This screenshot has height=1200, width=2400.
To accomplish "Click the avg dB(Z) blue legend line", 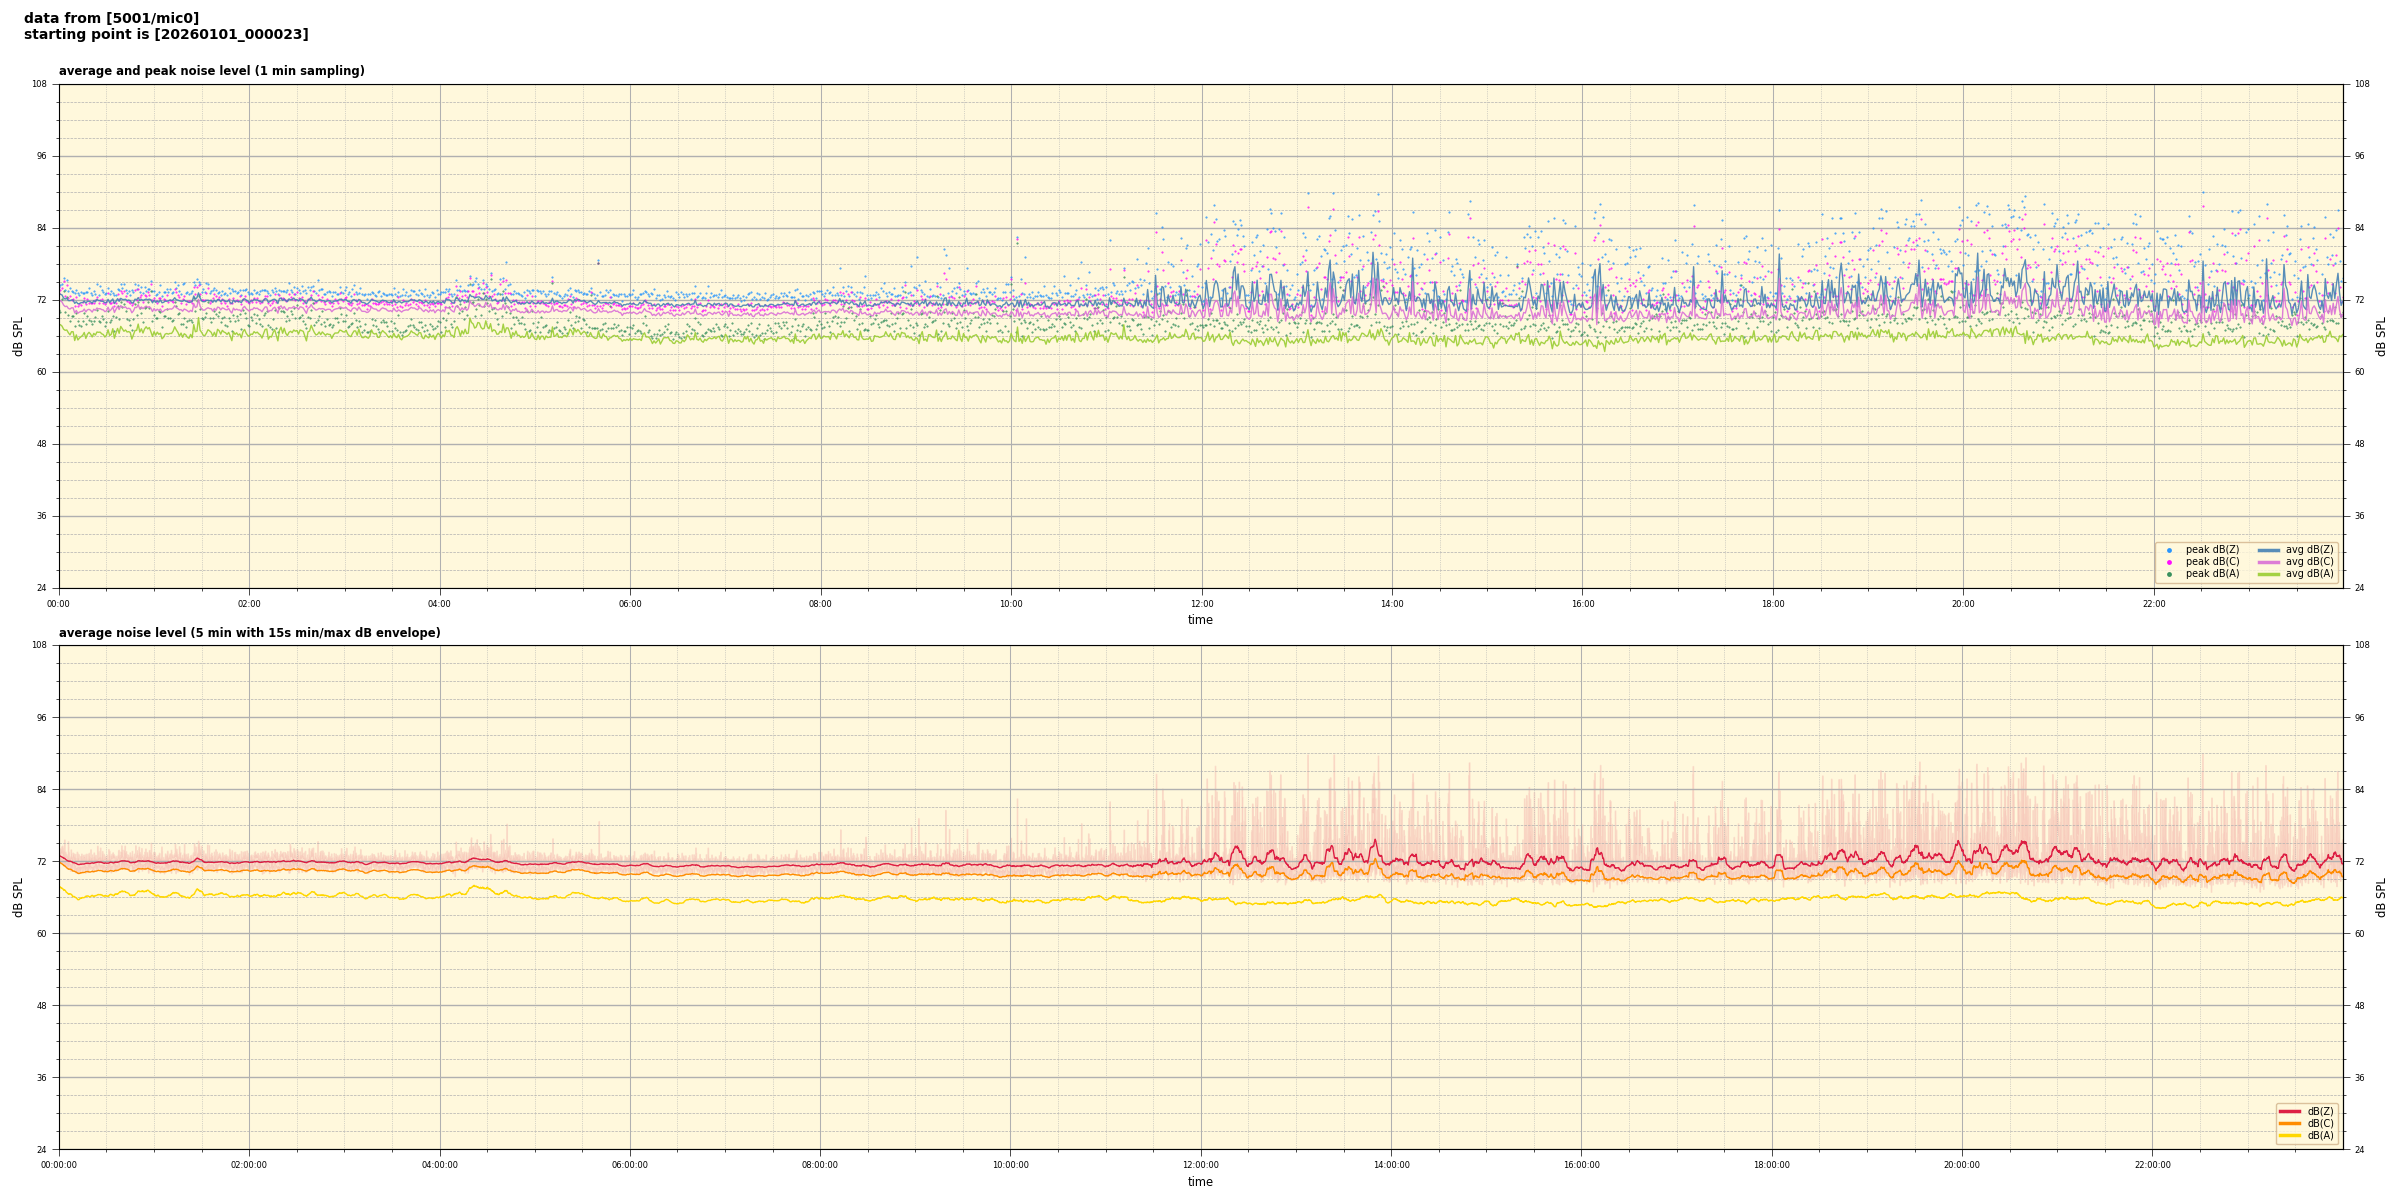I will pyautogui.click(x=2269, y=550).
